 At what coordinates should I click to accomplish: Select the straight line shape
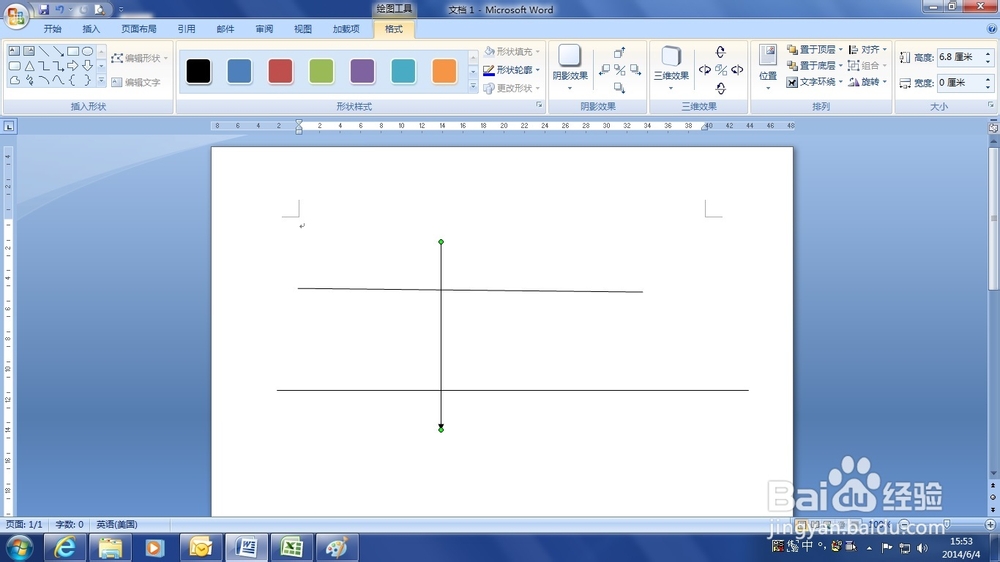tap(43, 51)
